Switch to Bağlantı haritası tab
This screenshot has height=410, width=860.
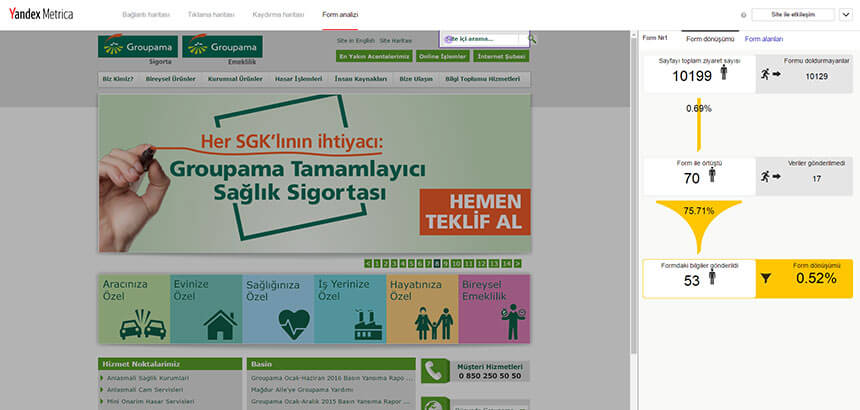click(x=146, y=15)
